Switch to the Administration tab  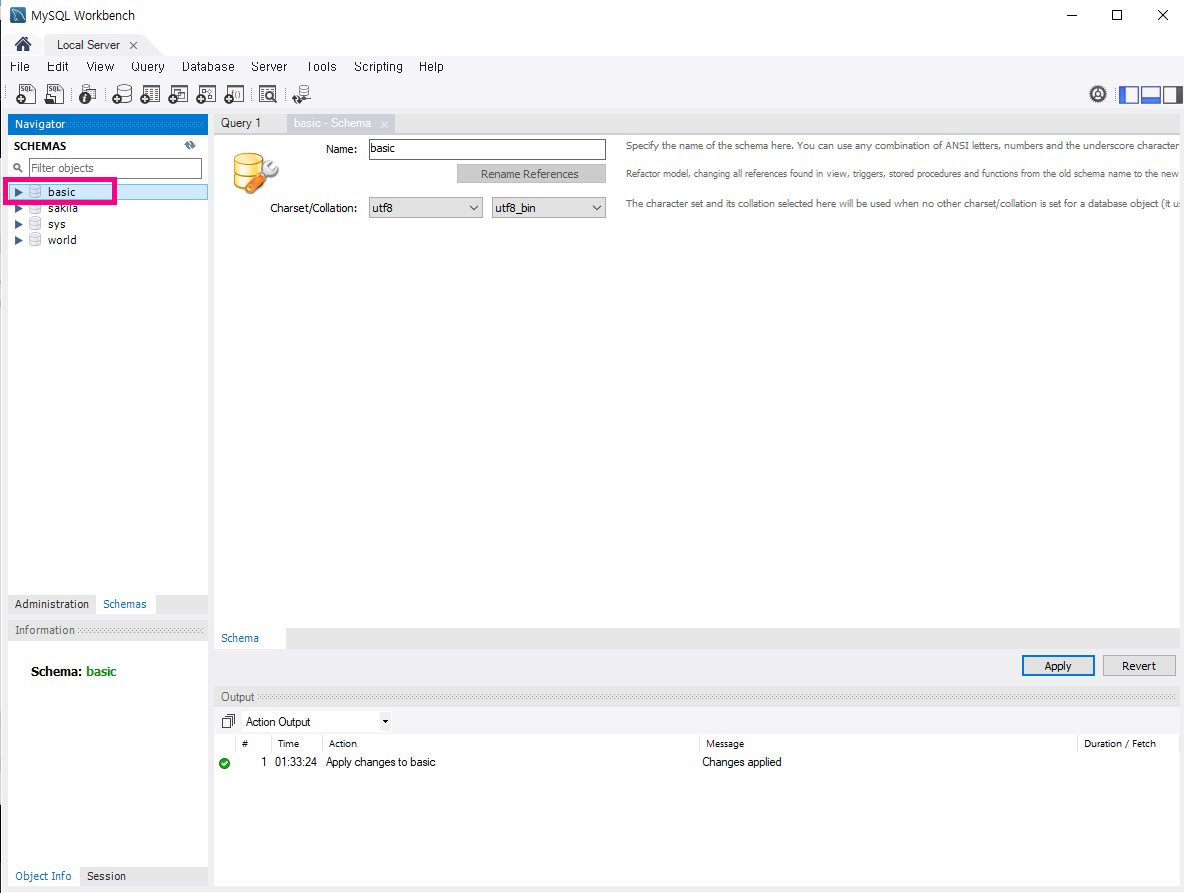click(x=52, y=604)
